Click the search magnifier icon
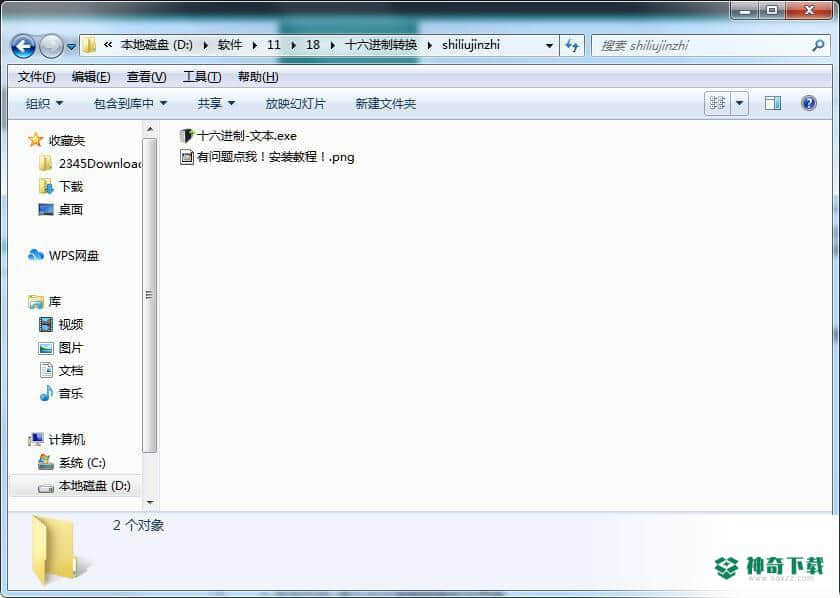 (x=818, y=46)
